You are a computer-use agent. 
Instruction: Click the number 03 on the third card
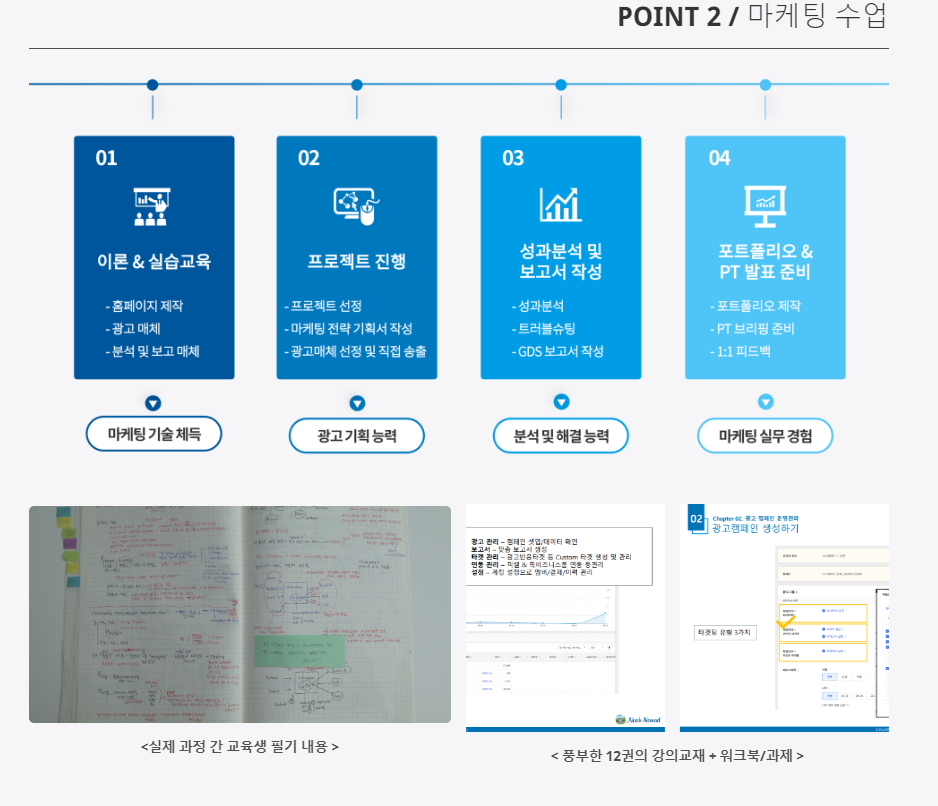tap(513, 158)
